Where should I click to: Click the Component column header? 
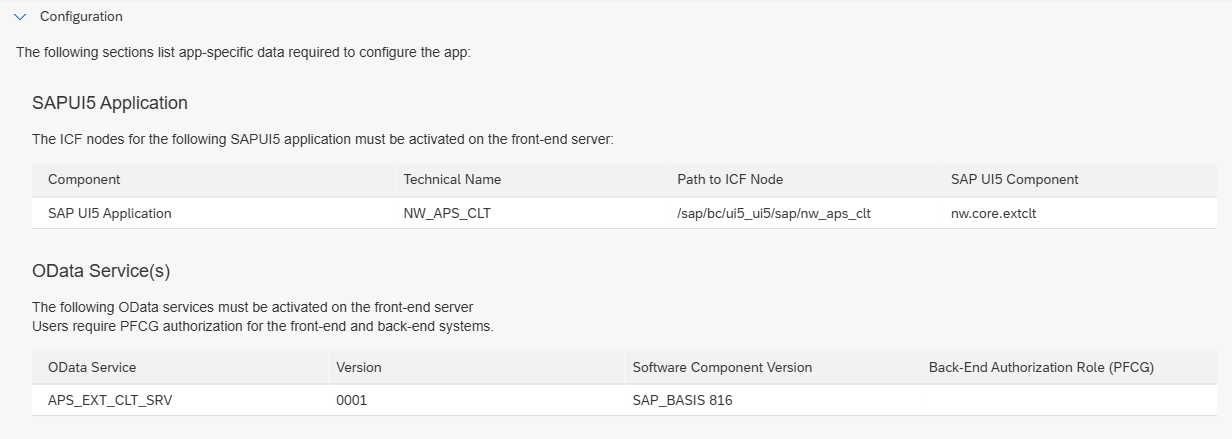click(x=84, y=180)
